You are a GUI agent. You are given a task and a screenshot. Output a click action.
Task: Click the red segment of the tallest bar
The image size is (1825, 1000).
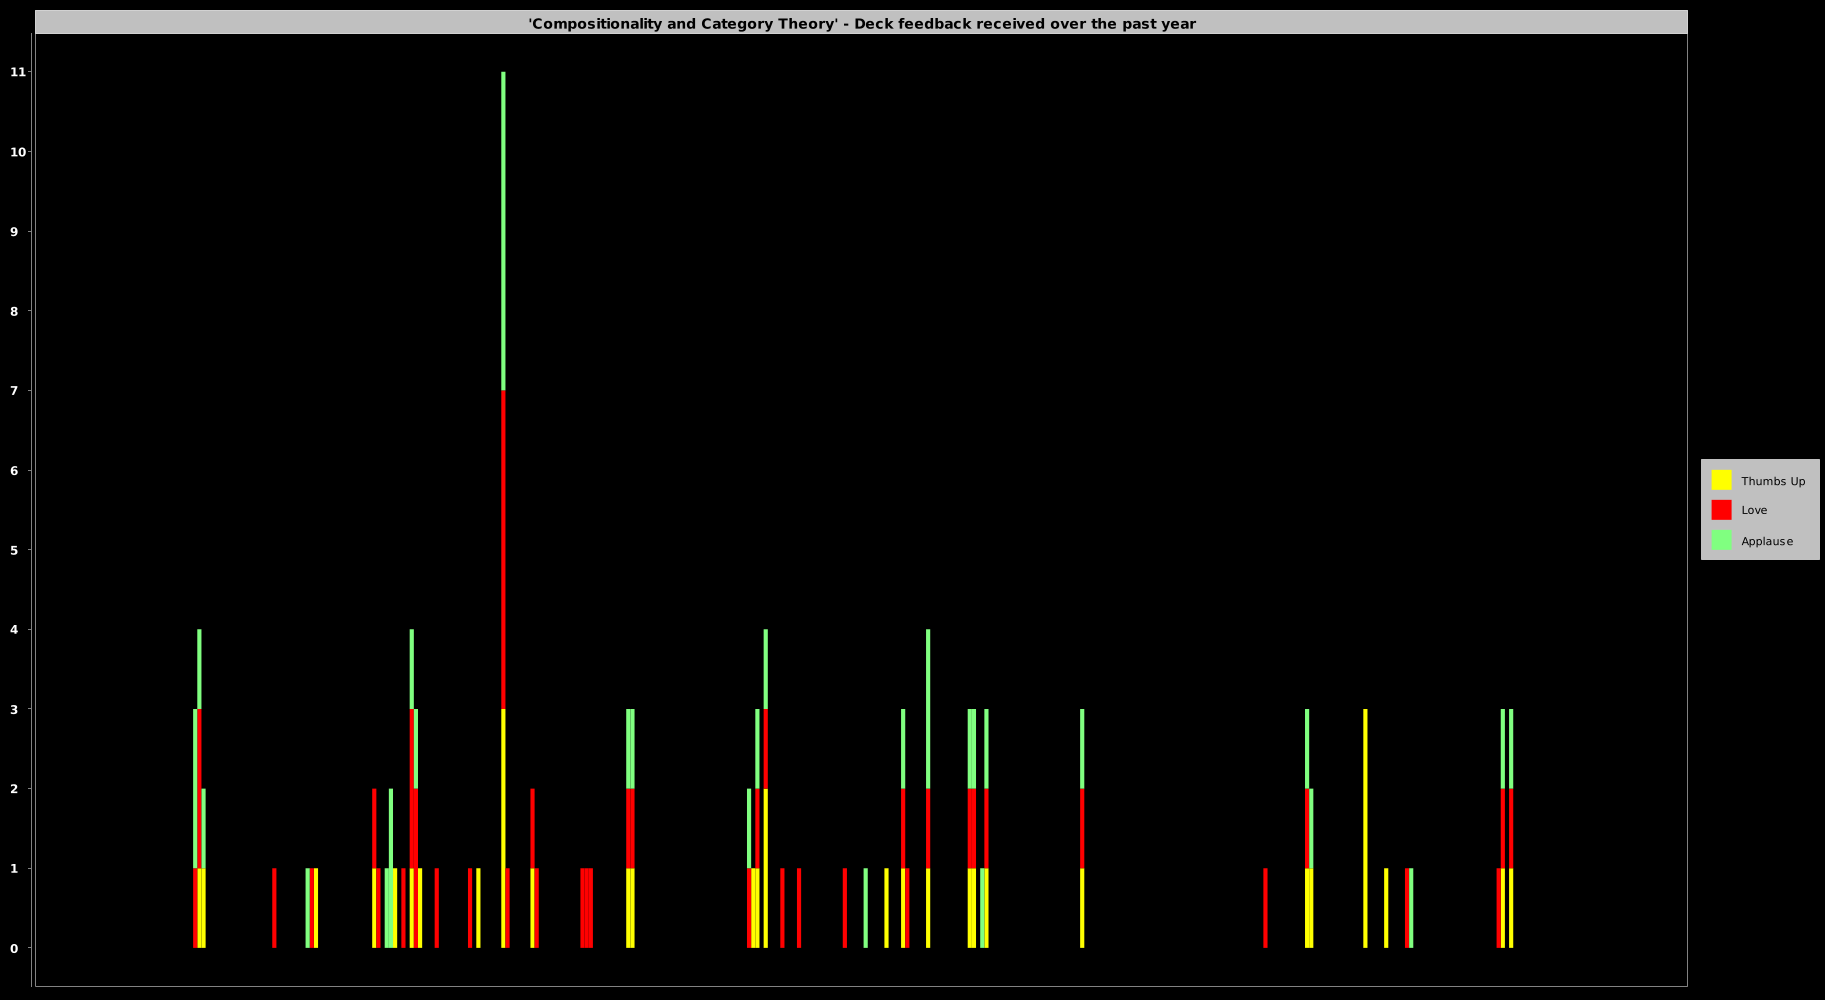tap(503, 550)
